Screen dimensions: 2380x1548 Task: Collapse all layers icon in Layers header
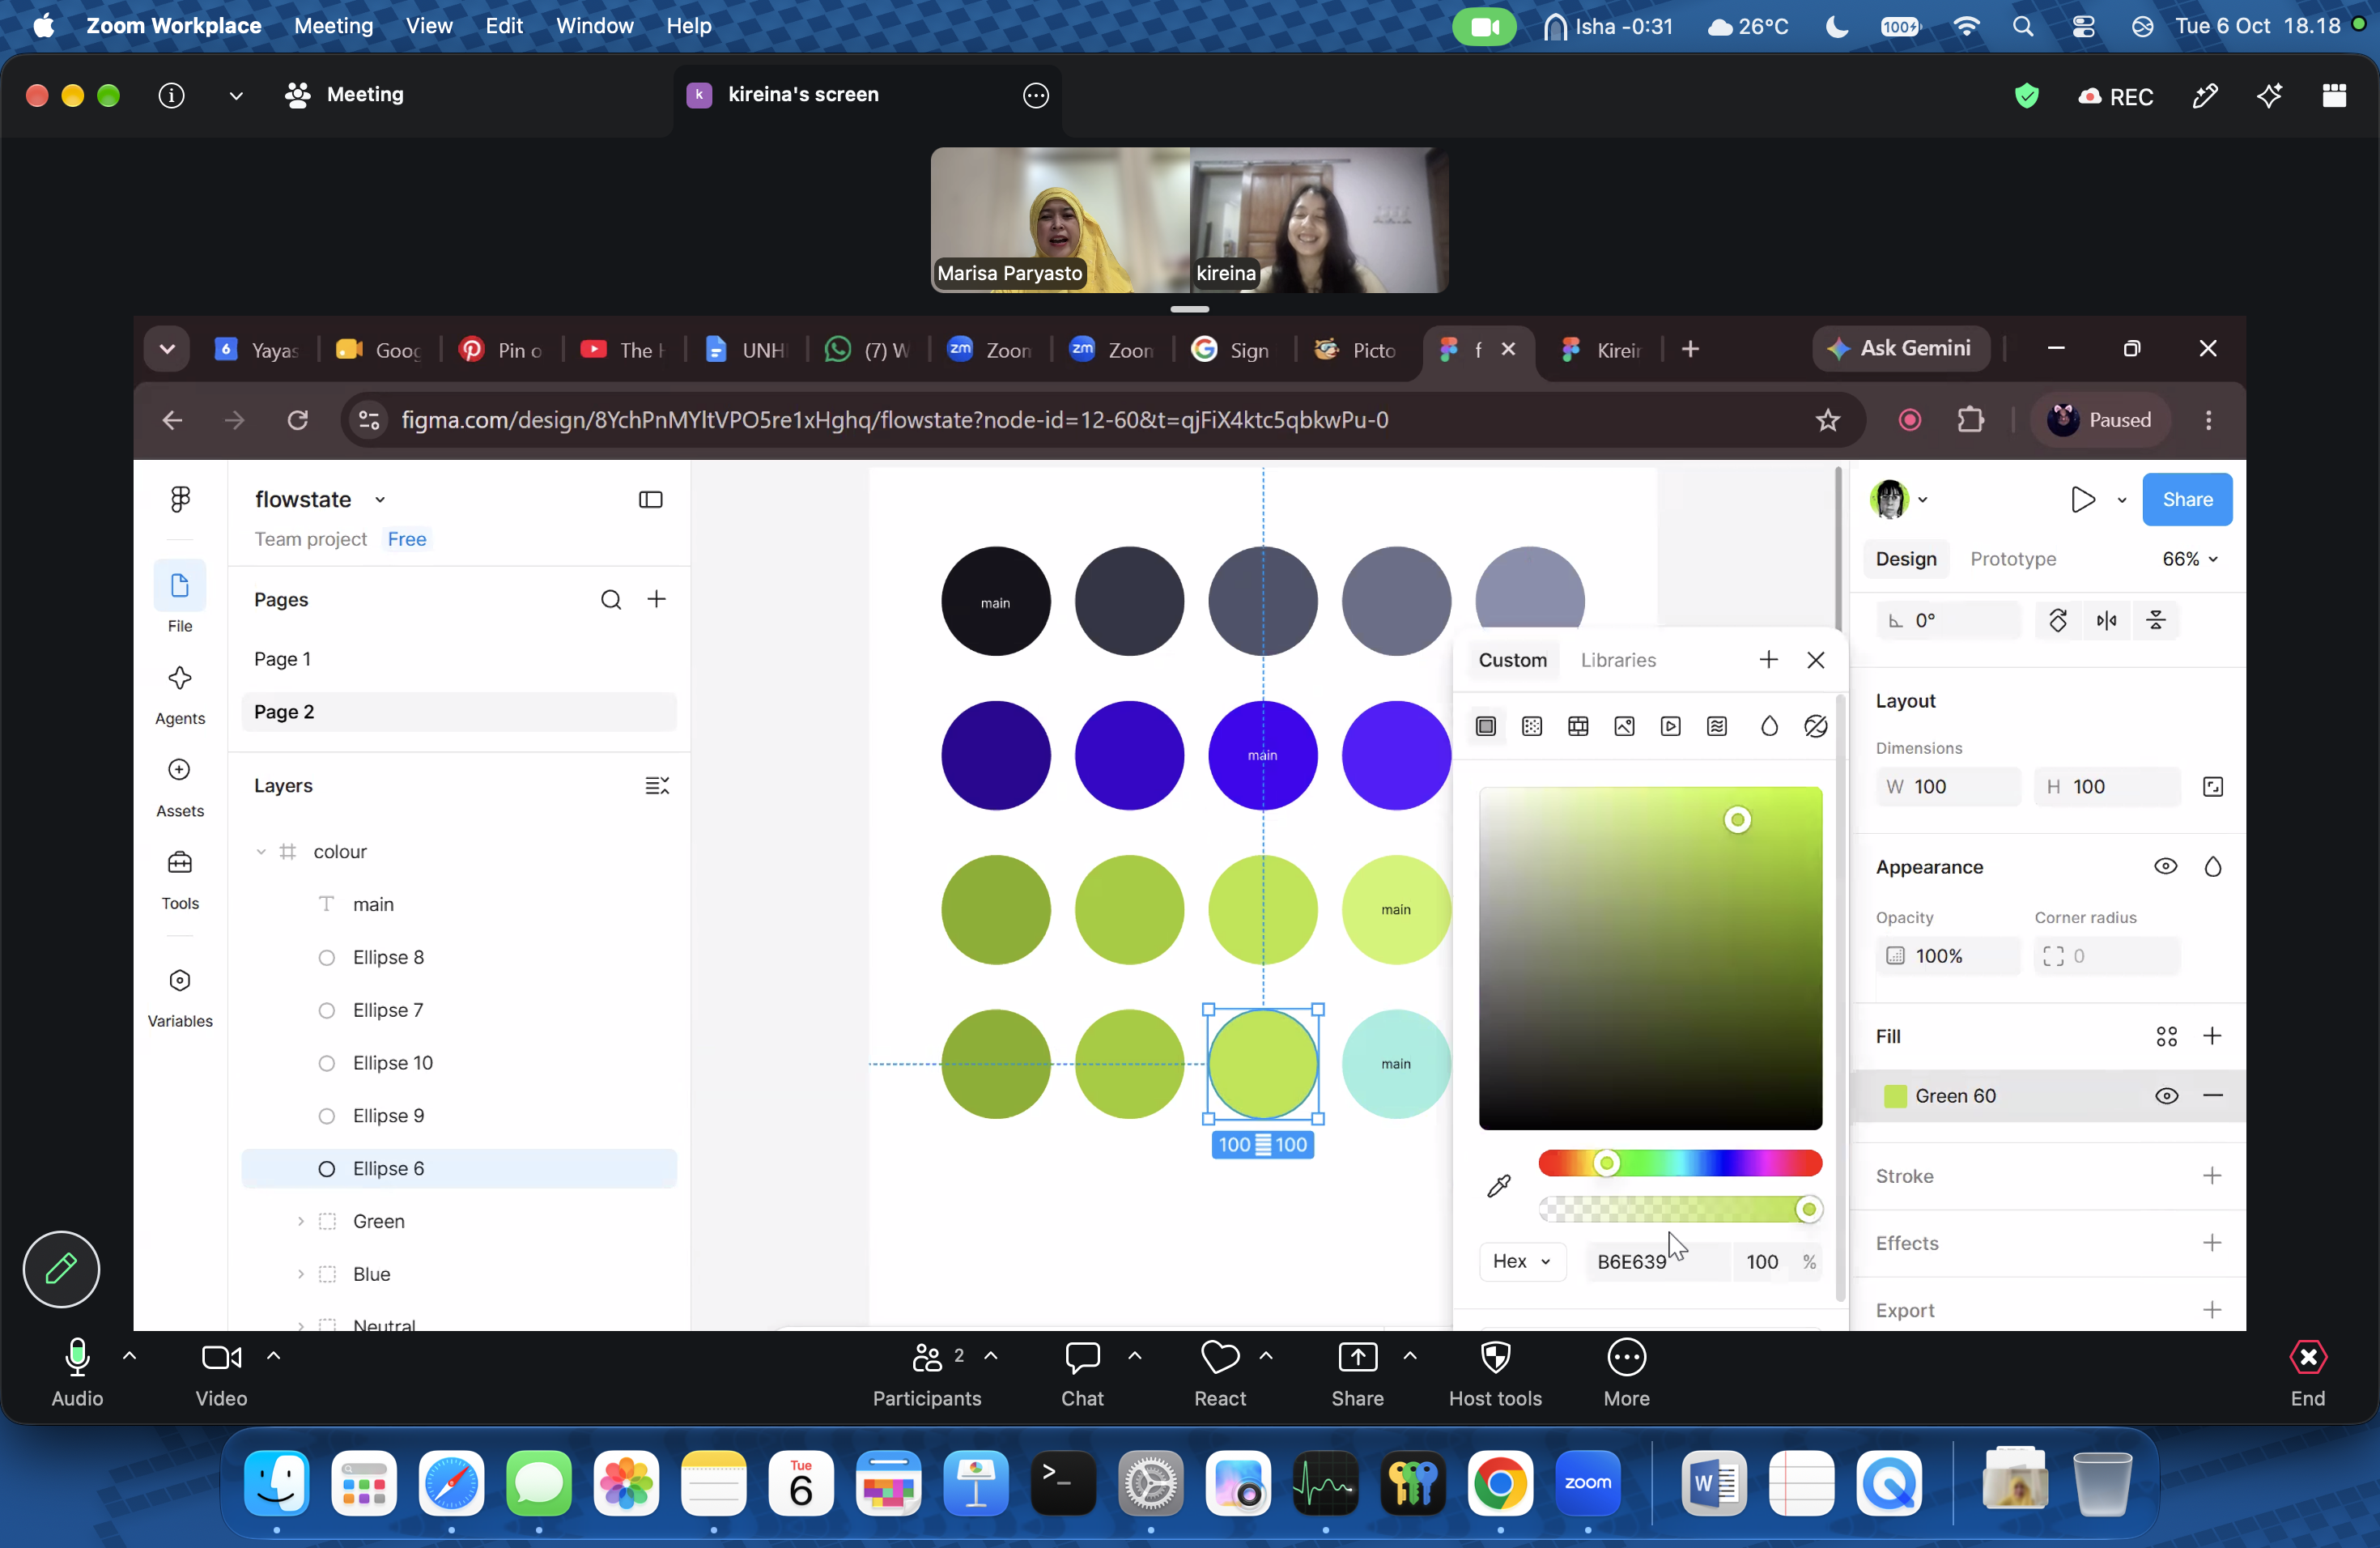(657, 786)
